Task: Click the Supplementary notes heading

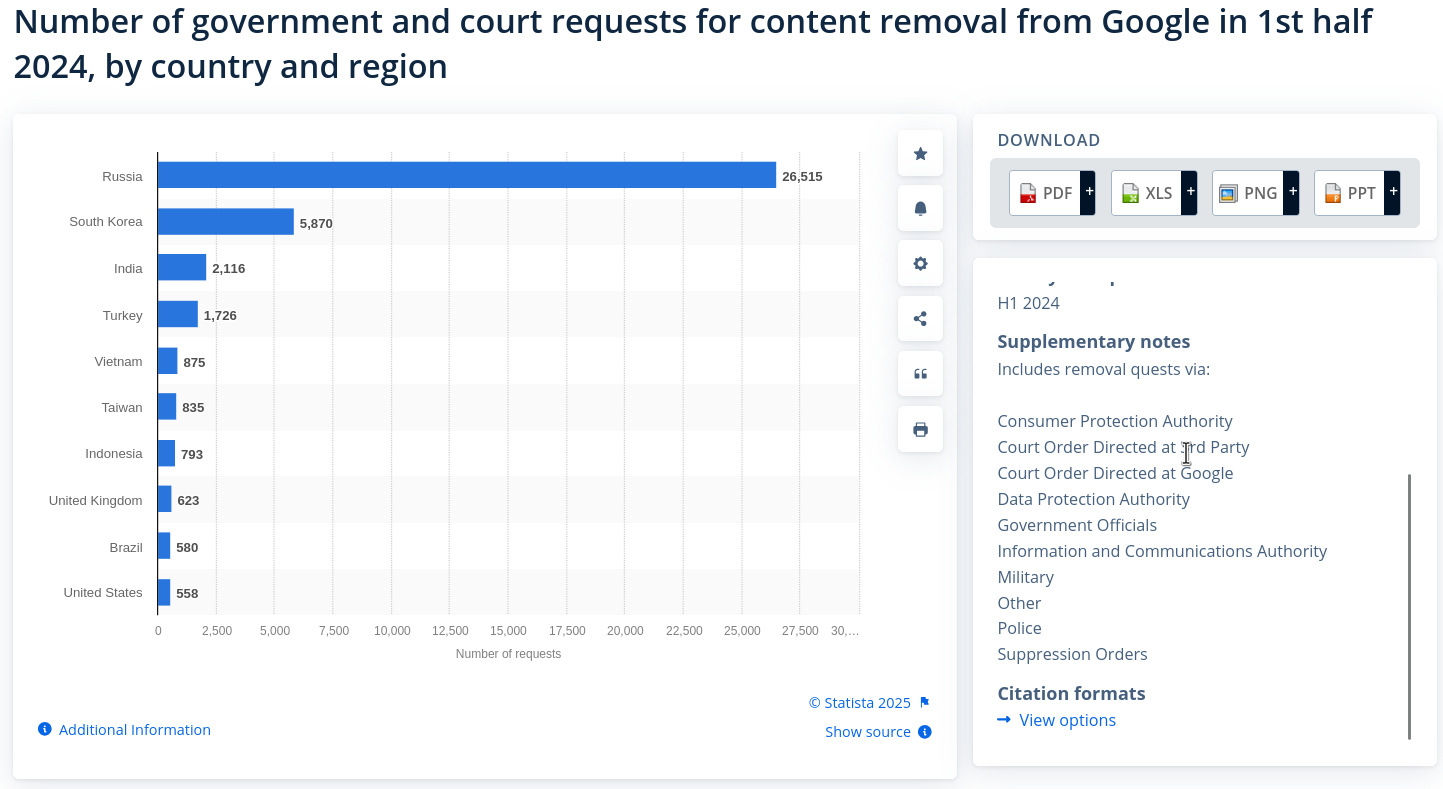Action: [1094, 341]
